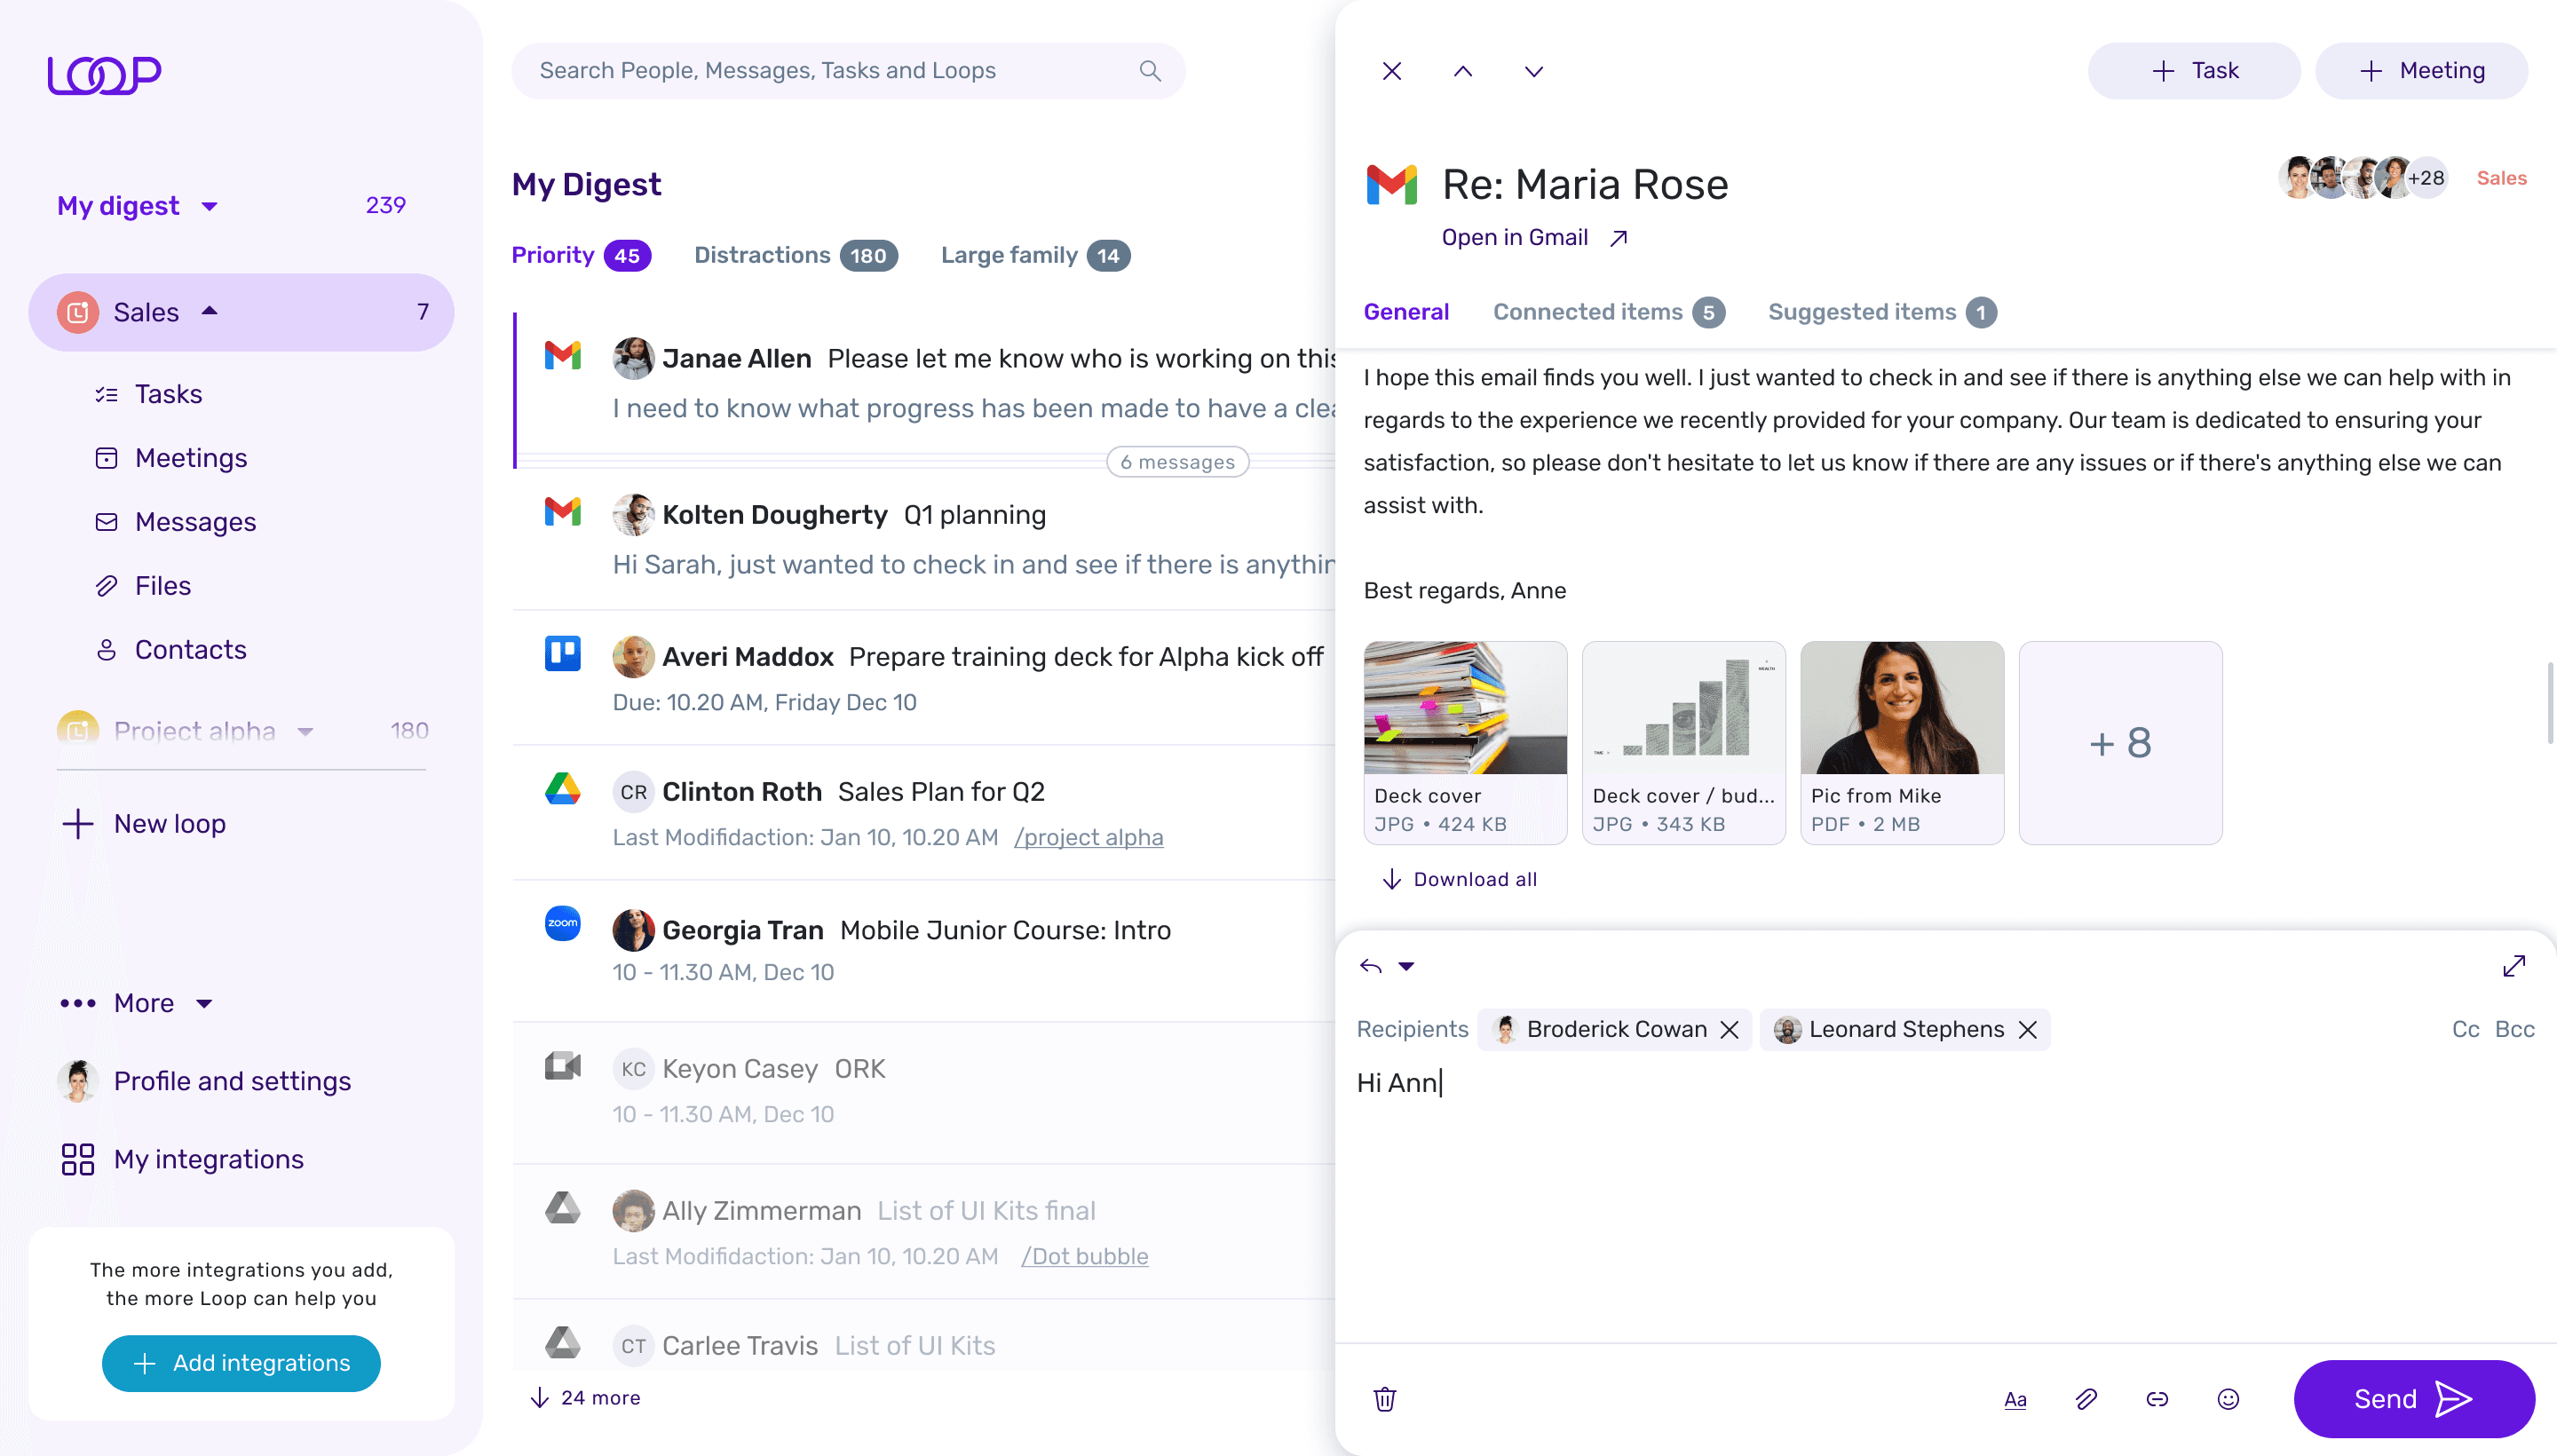The width and height of the screenshot is (2557, 1456).
Task: Open reply type dropdown arrow
Action: tap(1406, 966)
